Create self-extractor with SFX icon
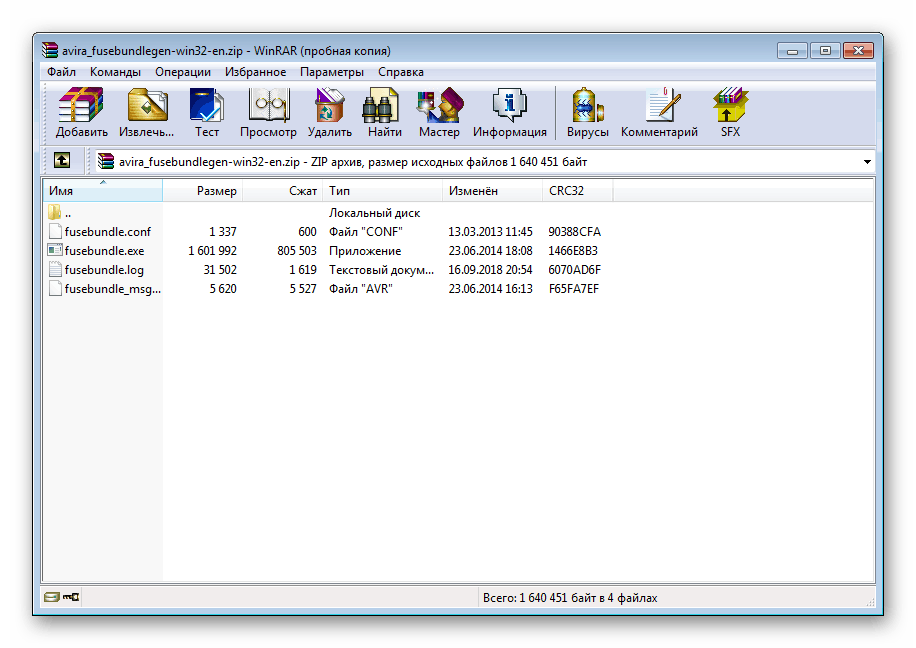Image resolution: width=916 pixels, height=648 pixels. (x=730, y=112)
